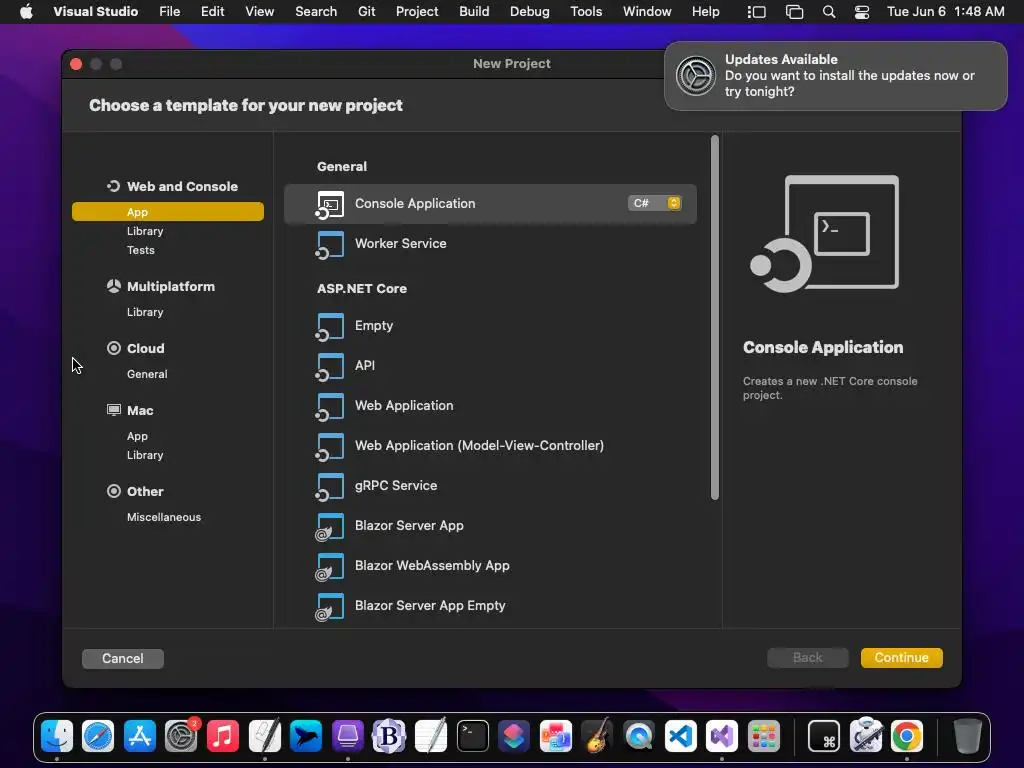
Task: Click the Web Application template icon
Action: click(330, 406)
